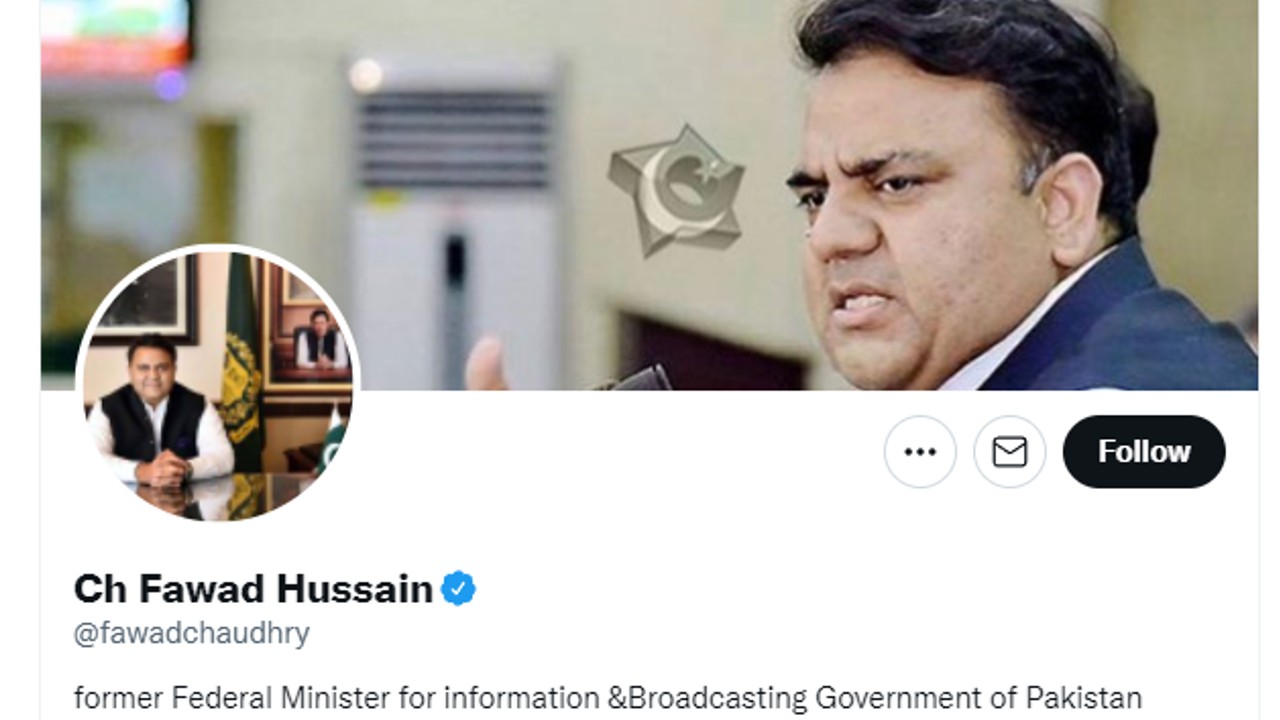Click the raised hand in the banner
The image size is (1280, 720).
[487, 364]
